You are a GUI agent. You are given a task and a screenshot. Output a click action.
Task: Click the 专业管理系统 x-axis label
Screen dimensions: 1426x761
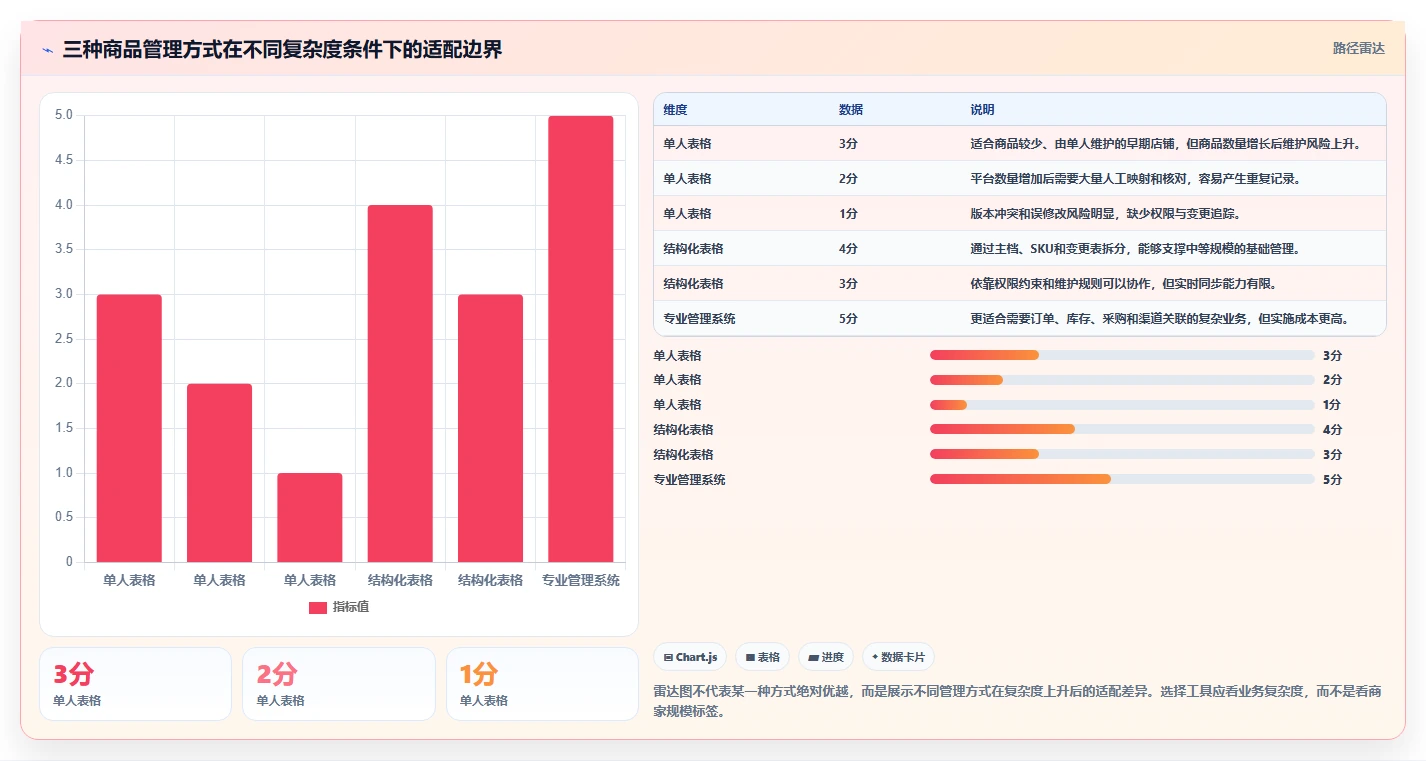580,580
